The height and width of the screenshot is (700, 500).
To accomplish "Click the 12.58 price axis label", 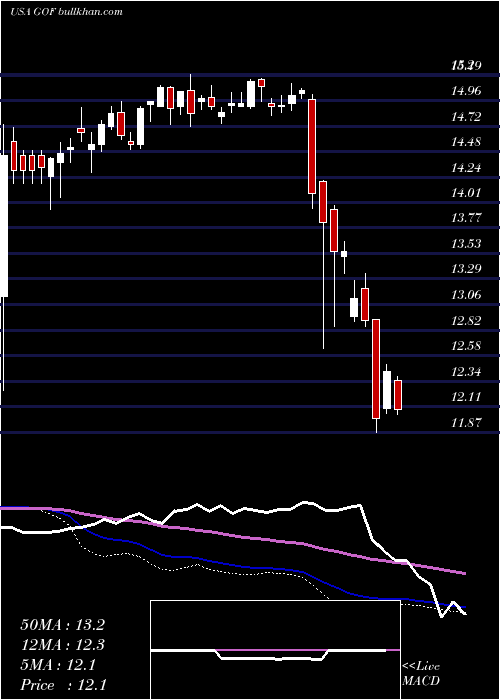I will (x=466, y=346).
